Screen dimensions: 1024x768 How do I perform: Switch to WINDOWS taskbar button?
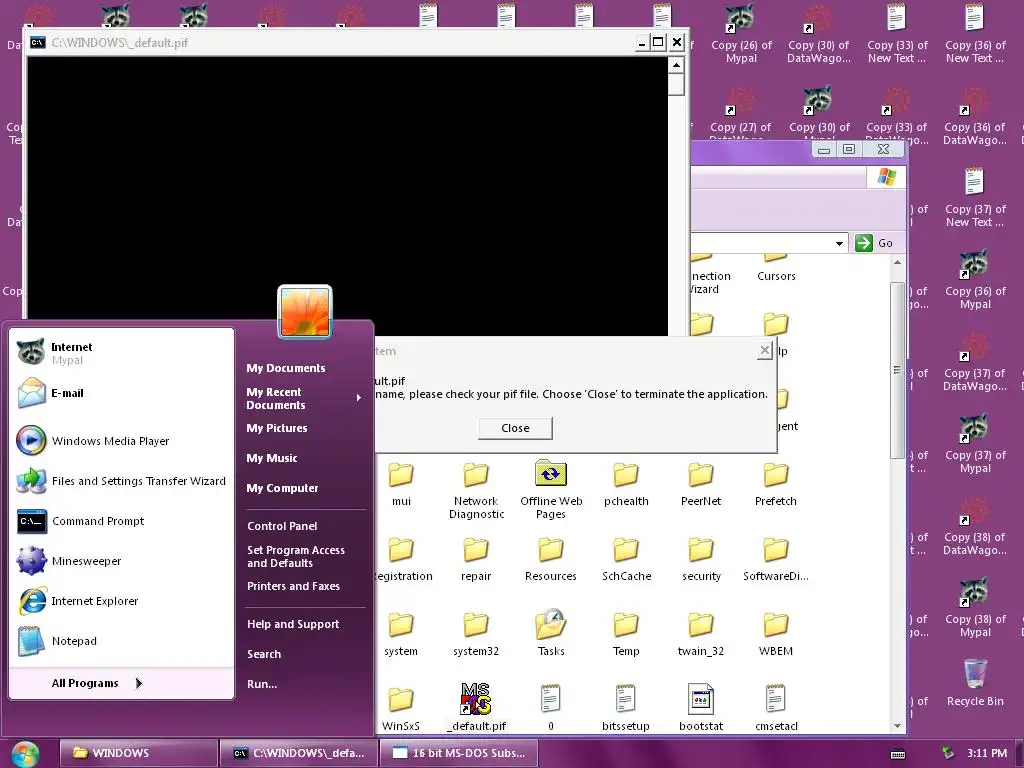(138, 753)
